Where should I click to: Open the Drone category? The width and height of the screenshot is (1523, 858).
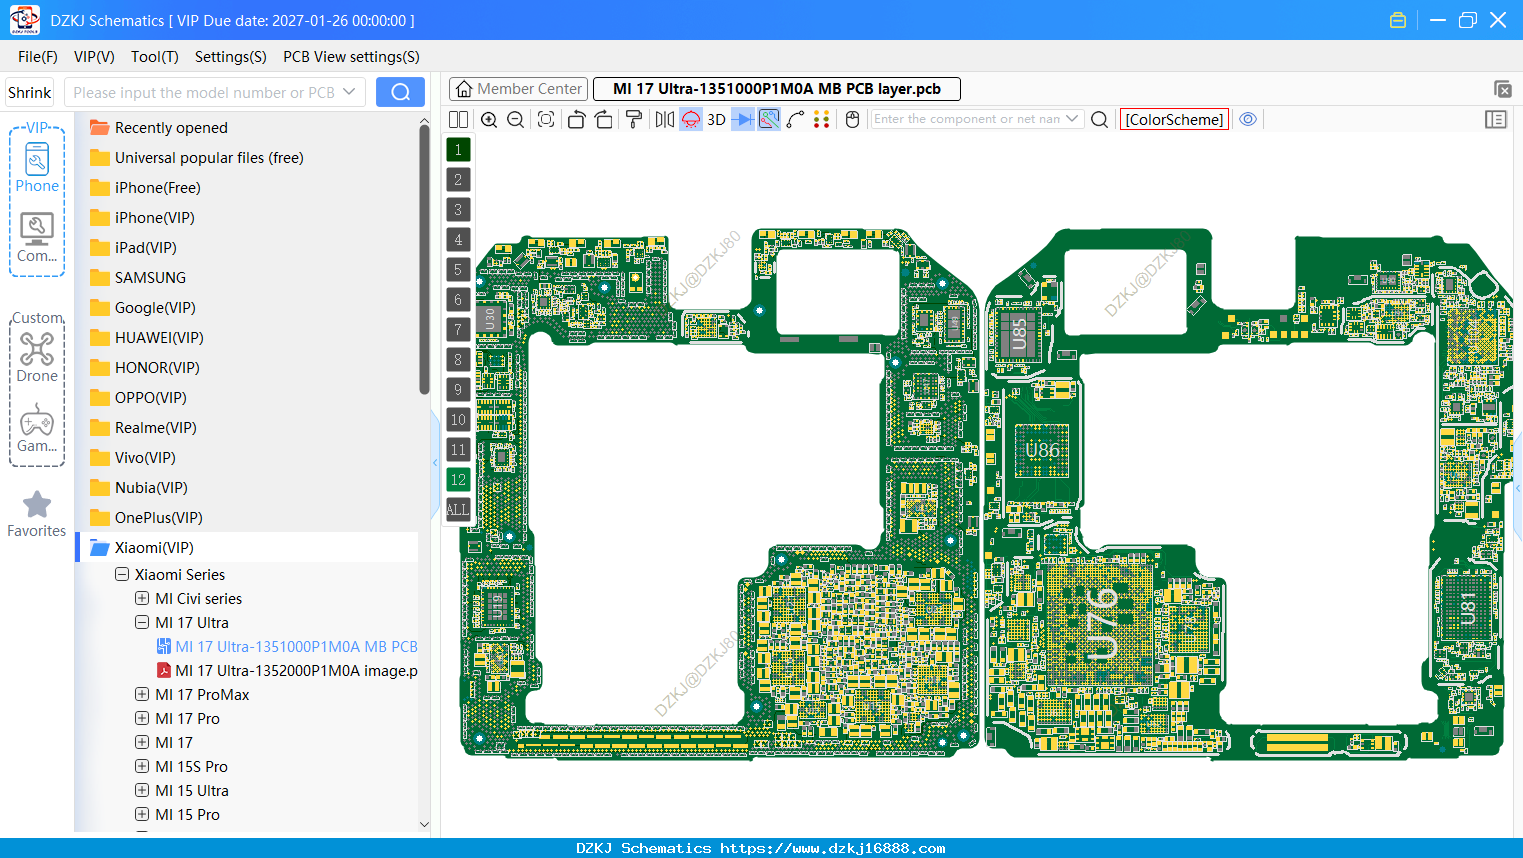coord(37,357)
